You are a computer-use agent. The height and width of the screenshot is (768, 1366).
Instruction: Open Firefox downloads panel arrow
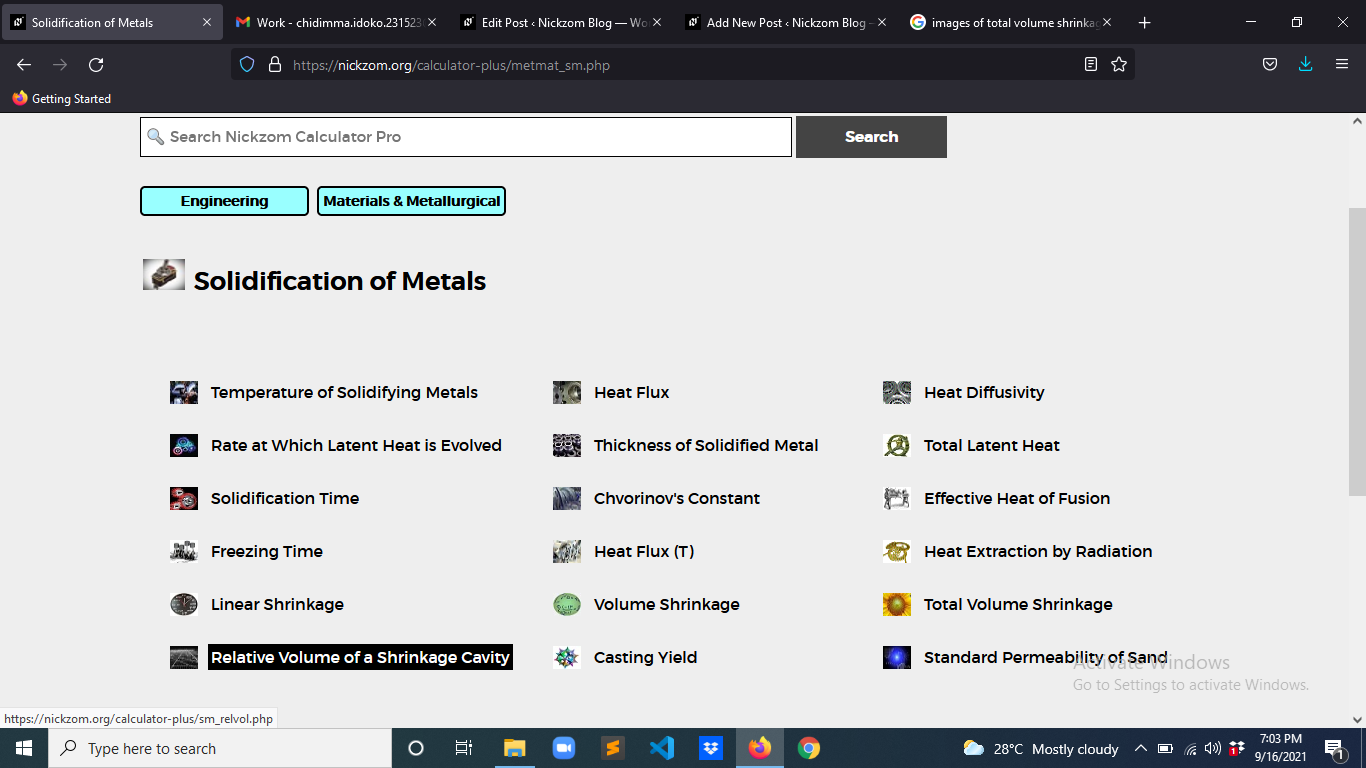point(1305,64)
